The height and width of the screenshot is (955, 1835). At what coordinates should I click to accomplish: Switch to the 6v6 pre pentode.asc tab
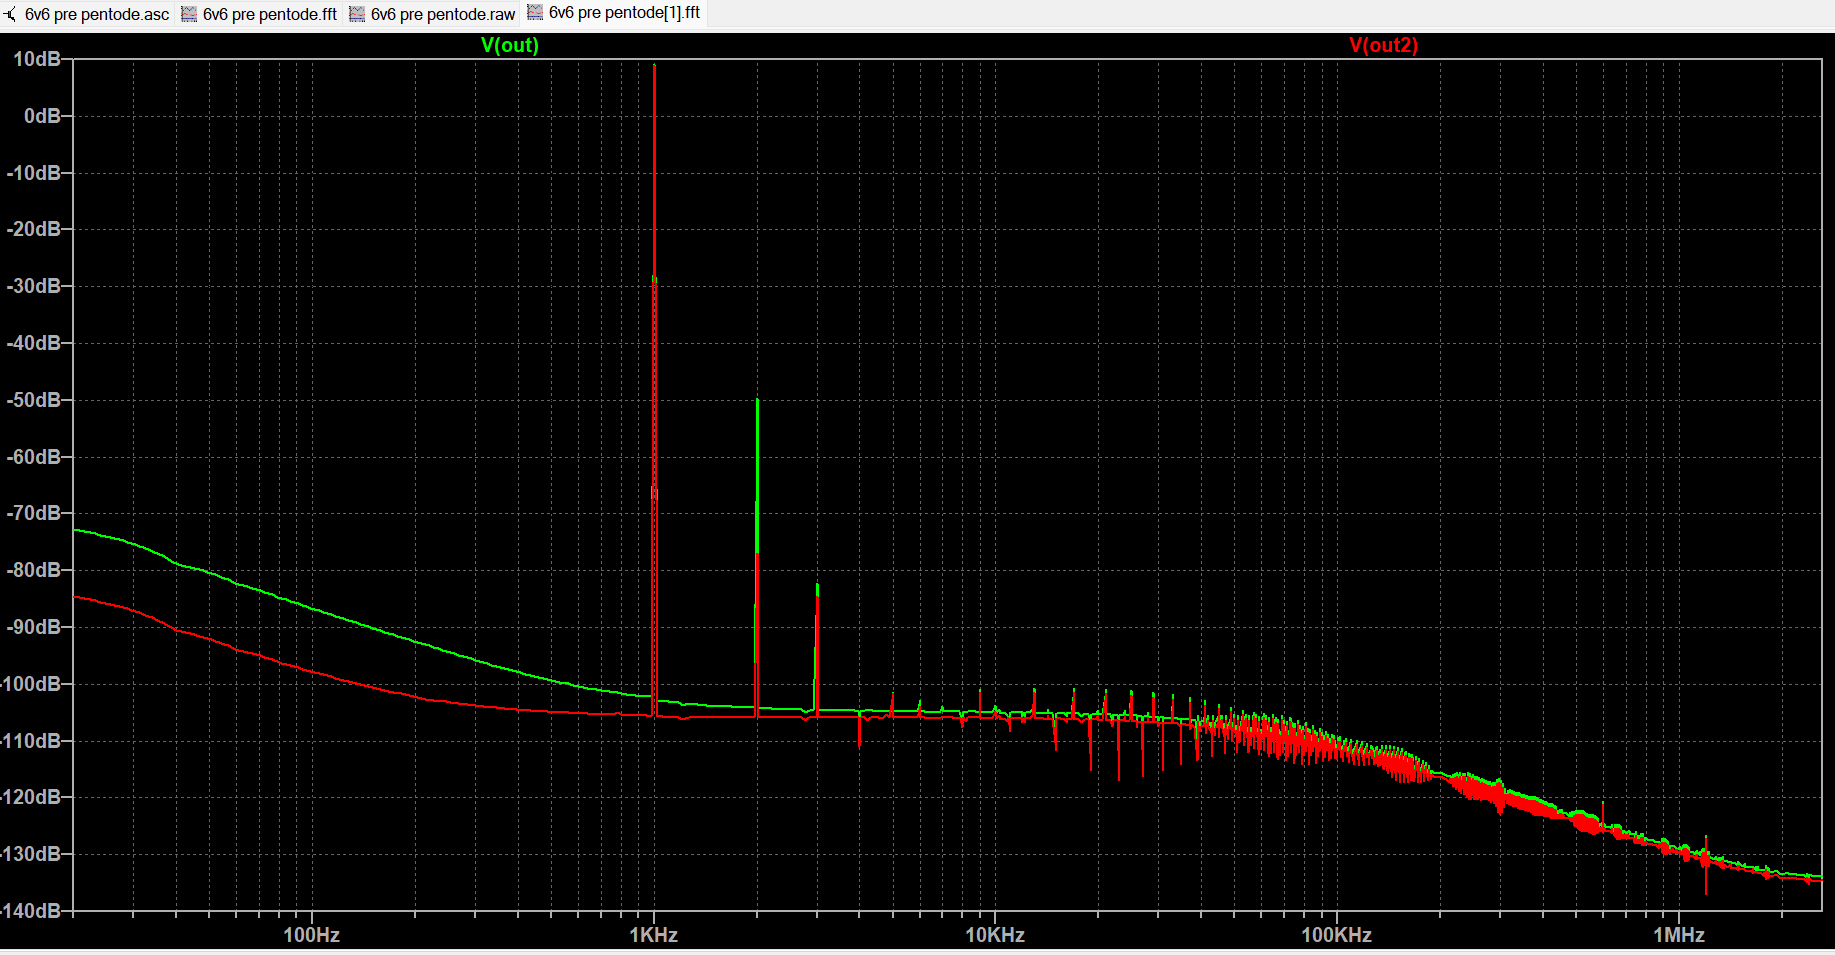[87, 14]
